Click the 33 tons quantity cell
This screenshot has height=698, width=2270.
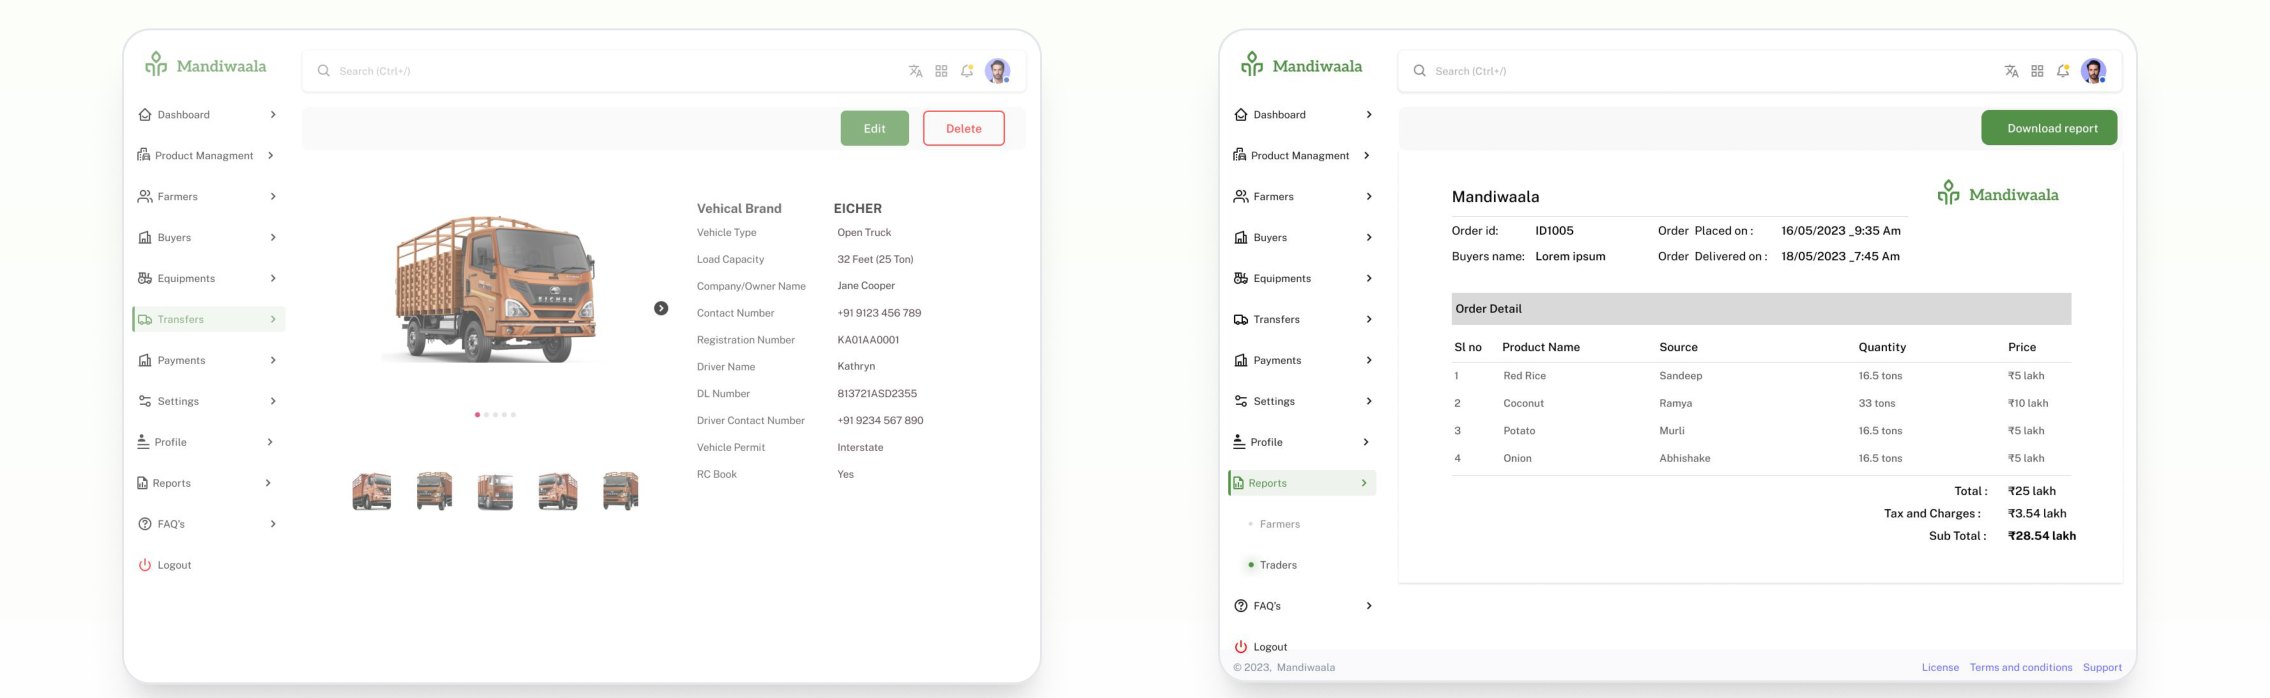(1876, 403)
